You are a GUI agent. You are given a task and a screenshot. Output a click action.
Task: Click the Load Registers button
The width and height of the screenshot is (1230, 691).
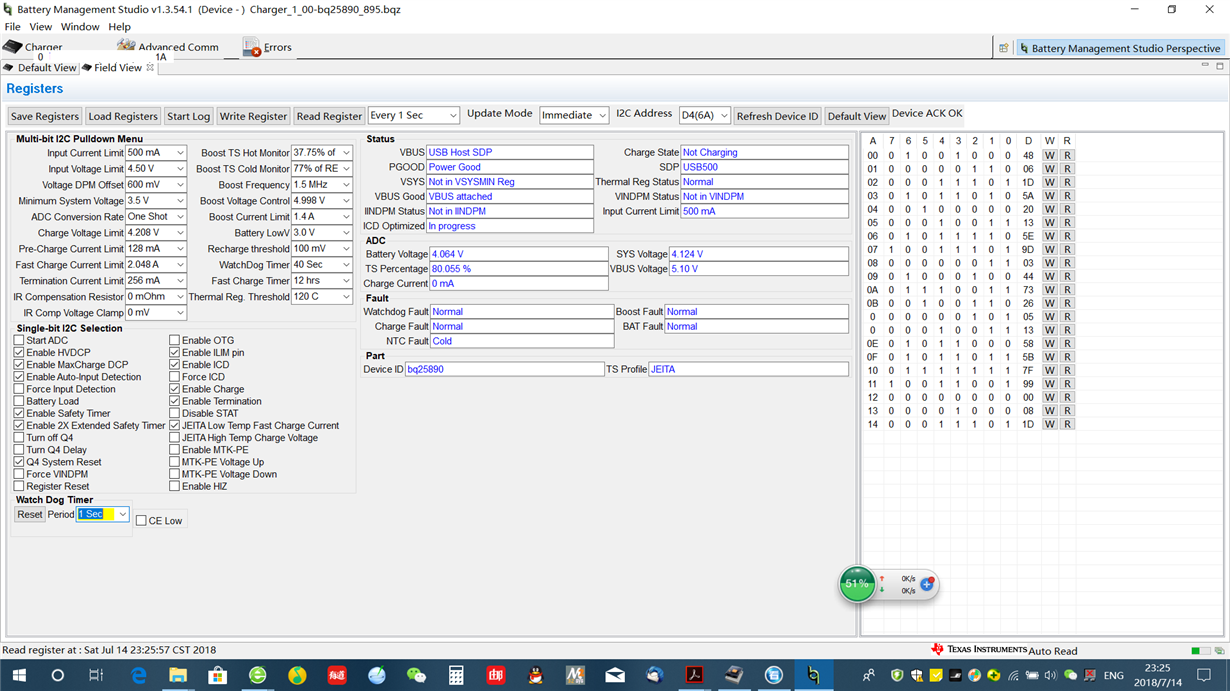click(123, 116)
